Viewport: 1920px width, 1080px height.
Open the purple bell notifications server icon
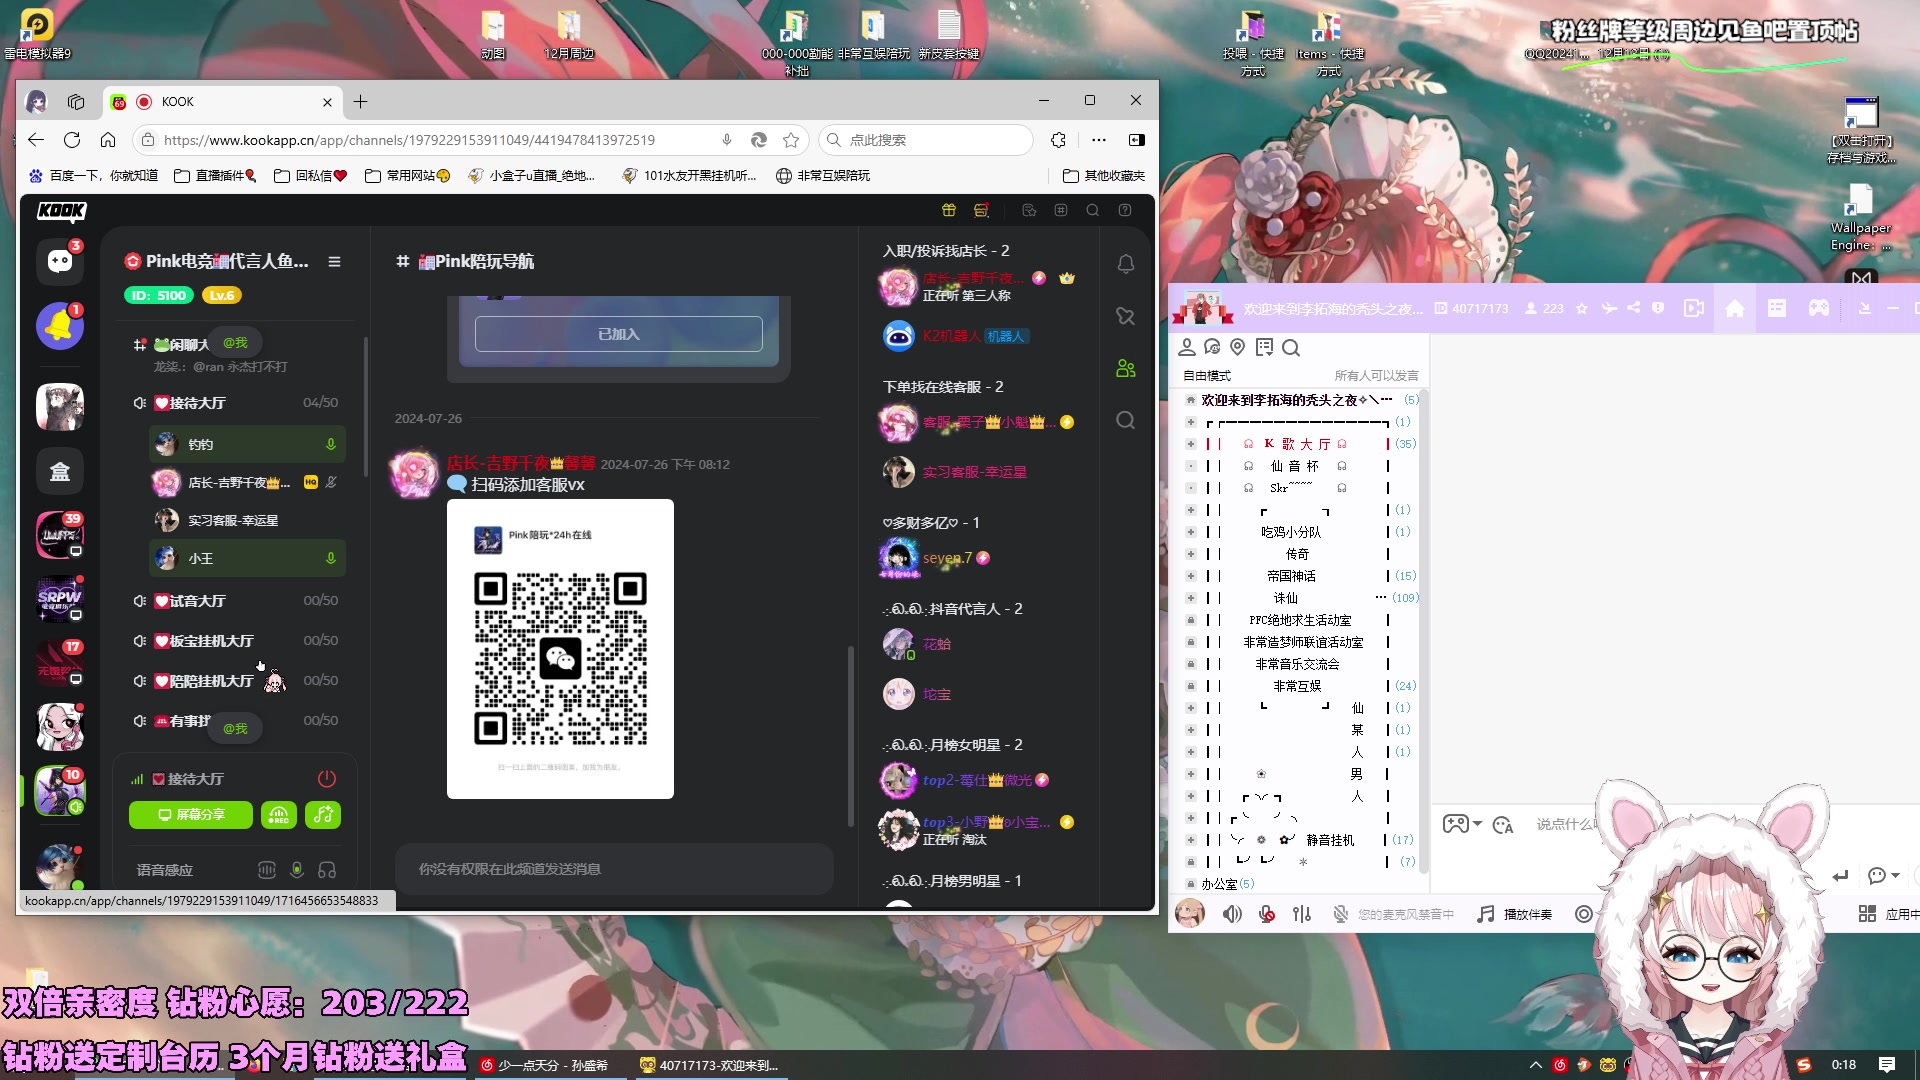(60, 326)
